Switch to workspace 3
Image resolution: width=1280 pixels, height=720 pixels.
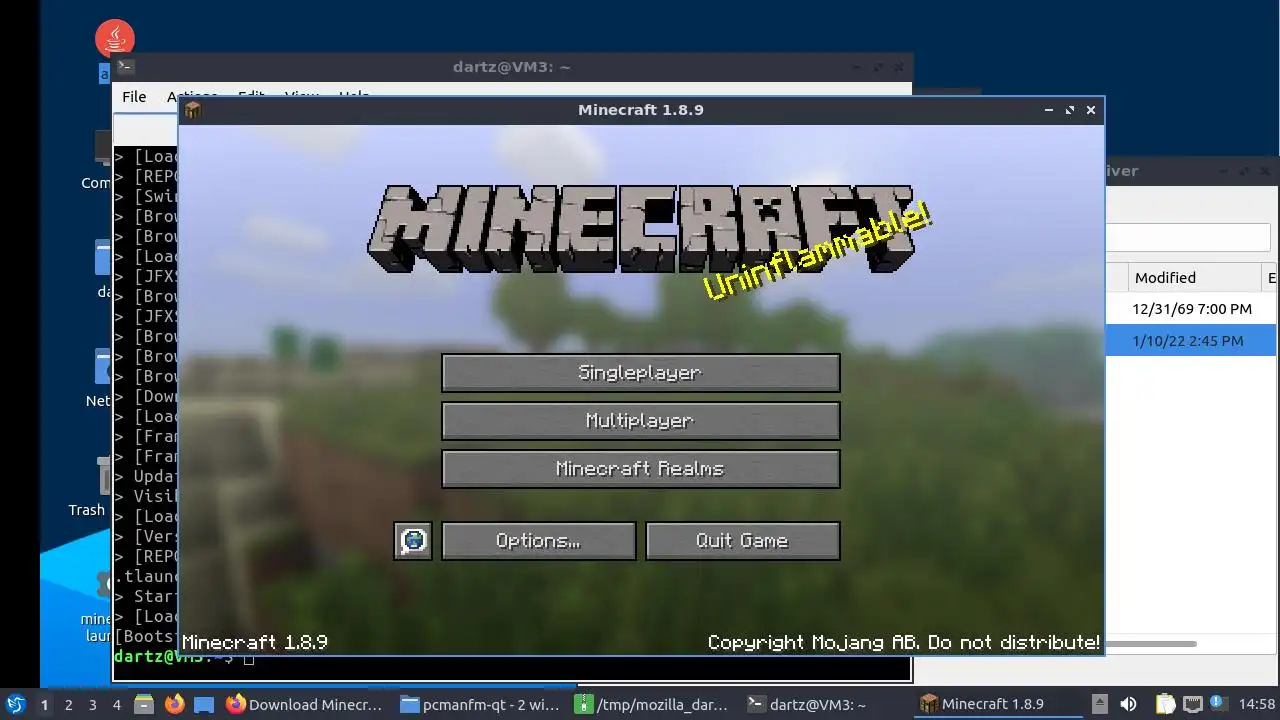92,705
